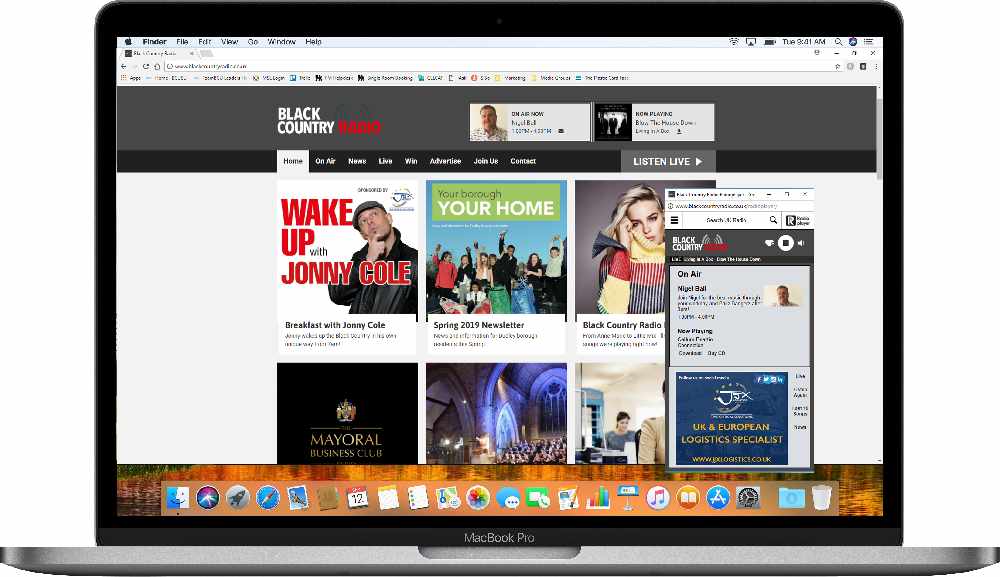Click the browser back arrow
The width and height of the screenshot is (1000, 577).
pyautogui.click(x=124, y=66)
